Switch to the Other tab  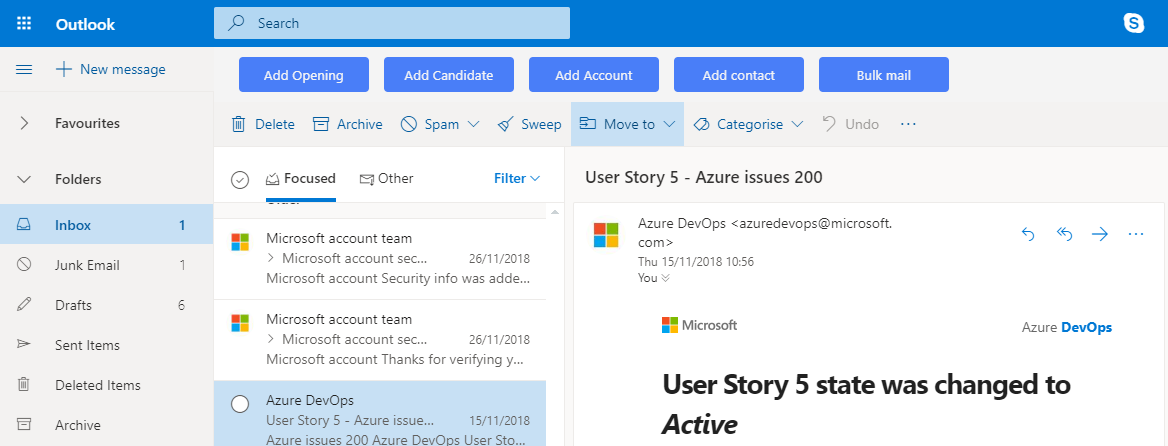click(x=387, y=179)
